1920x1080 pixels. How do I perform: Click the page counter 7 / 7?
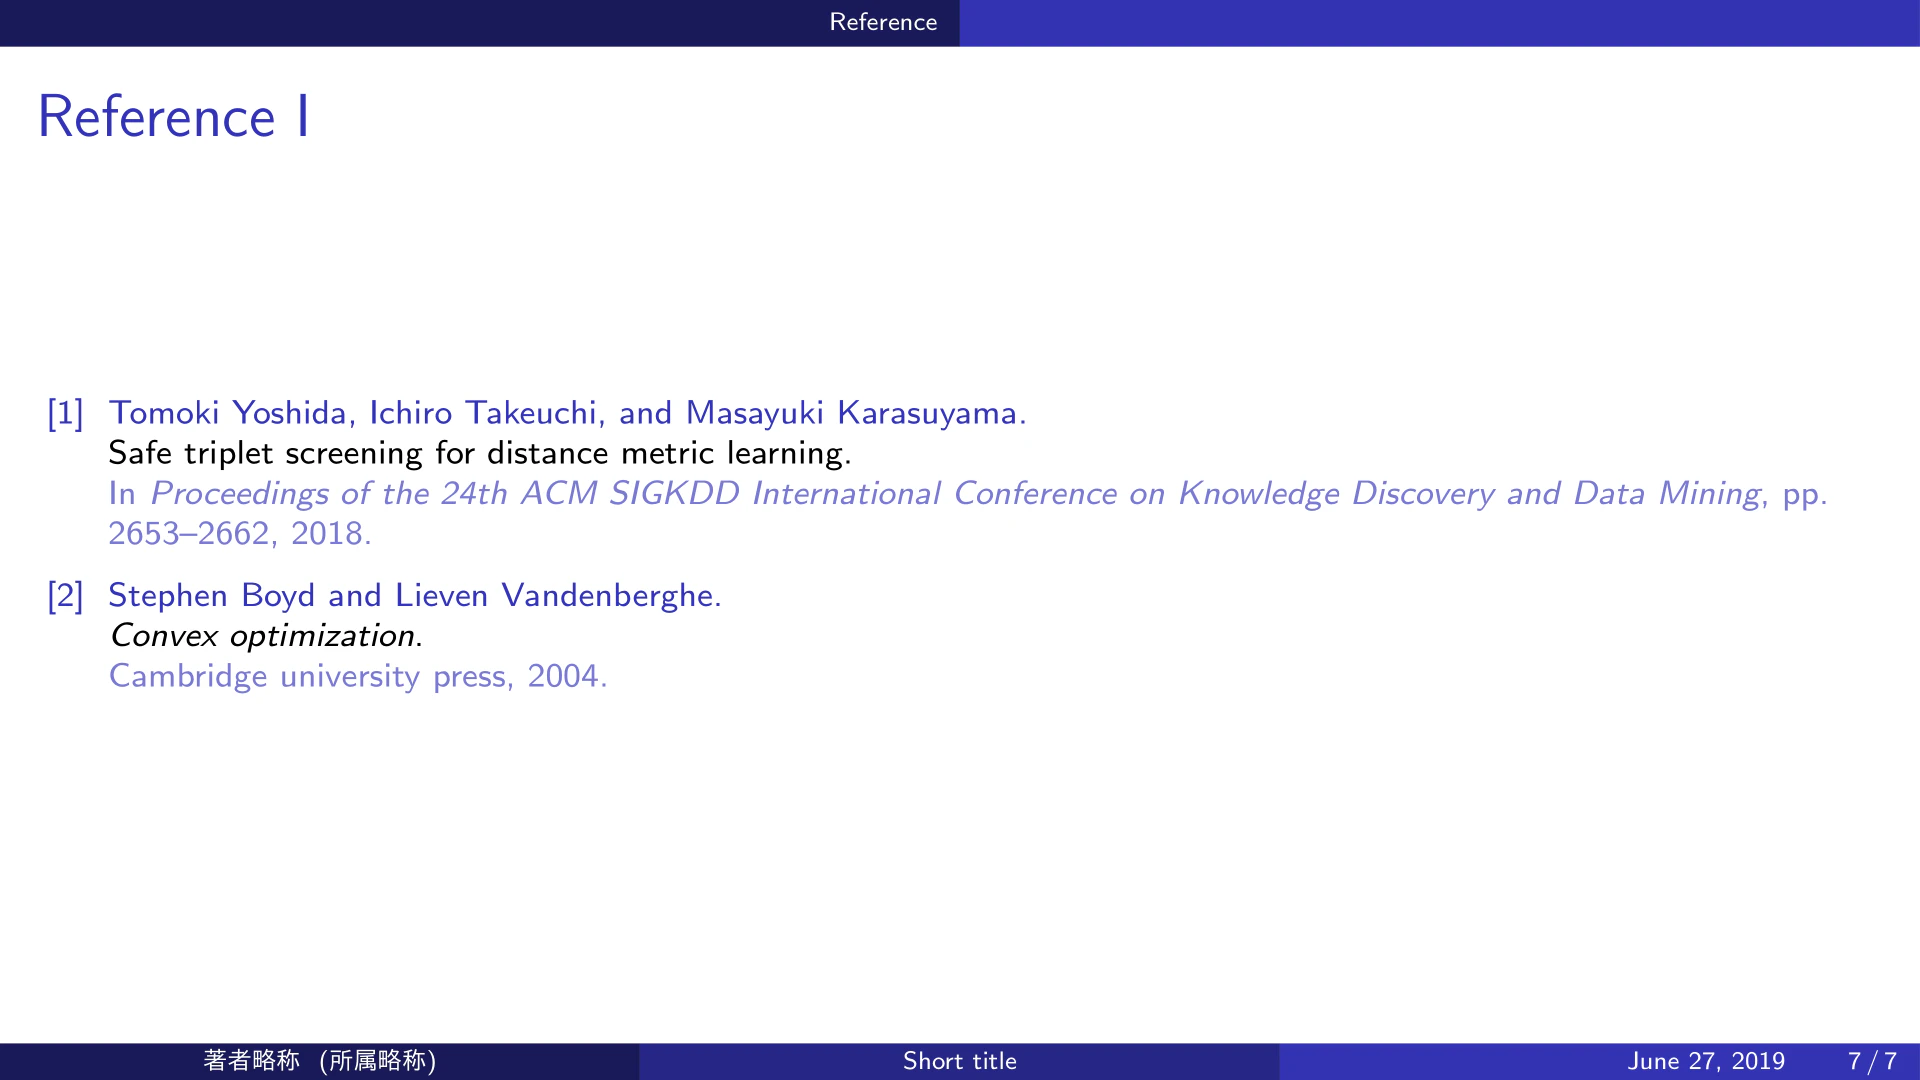pos(1872,1061)
